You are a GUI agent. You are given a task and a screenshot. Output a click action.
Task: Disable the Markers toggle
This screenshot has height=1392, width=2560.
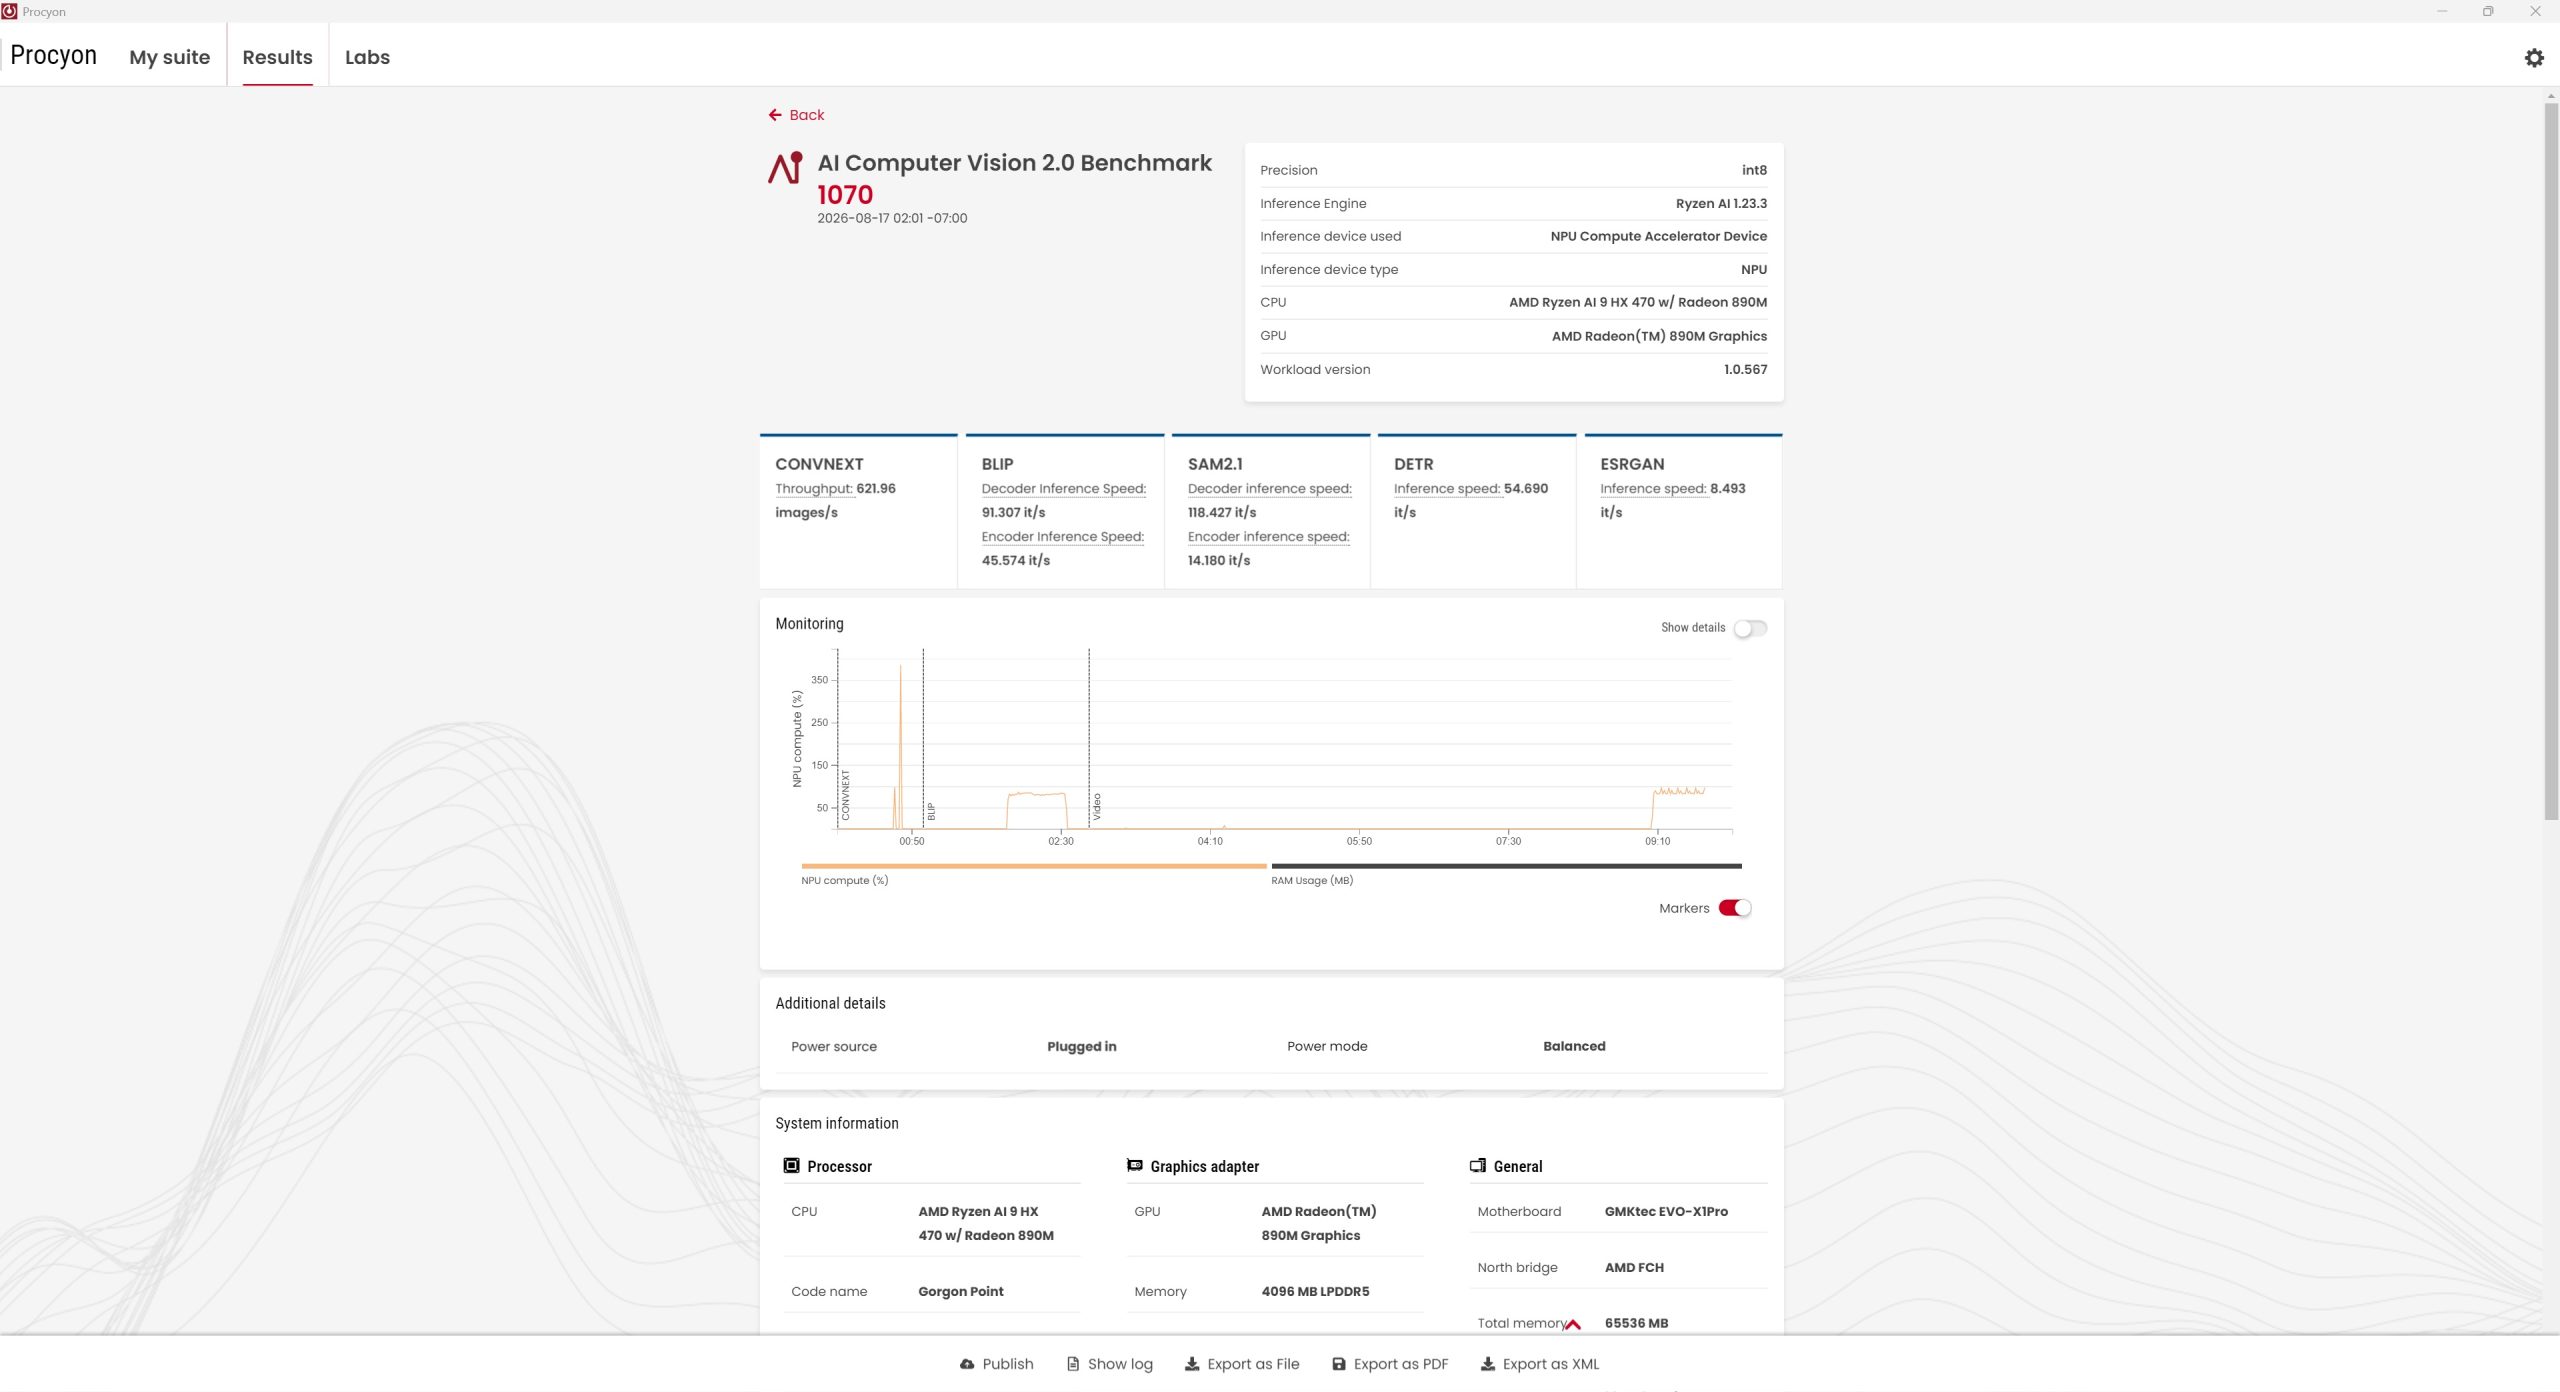click(1735, 908)
